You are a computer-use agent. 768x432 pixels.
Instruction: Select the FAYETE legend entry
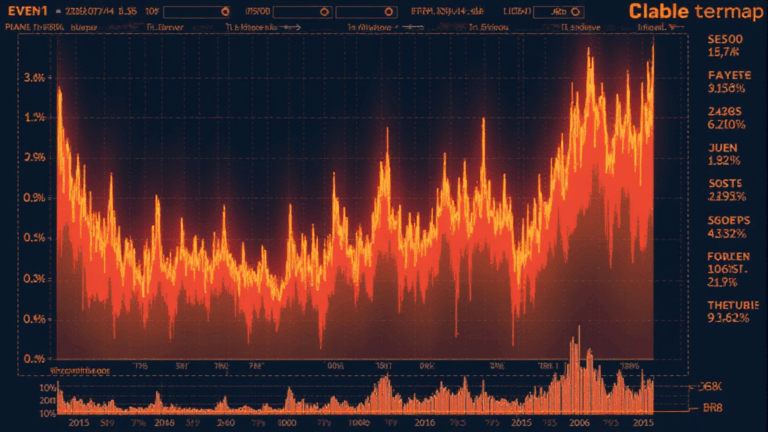coord(729,82)
